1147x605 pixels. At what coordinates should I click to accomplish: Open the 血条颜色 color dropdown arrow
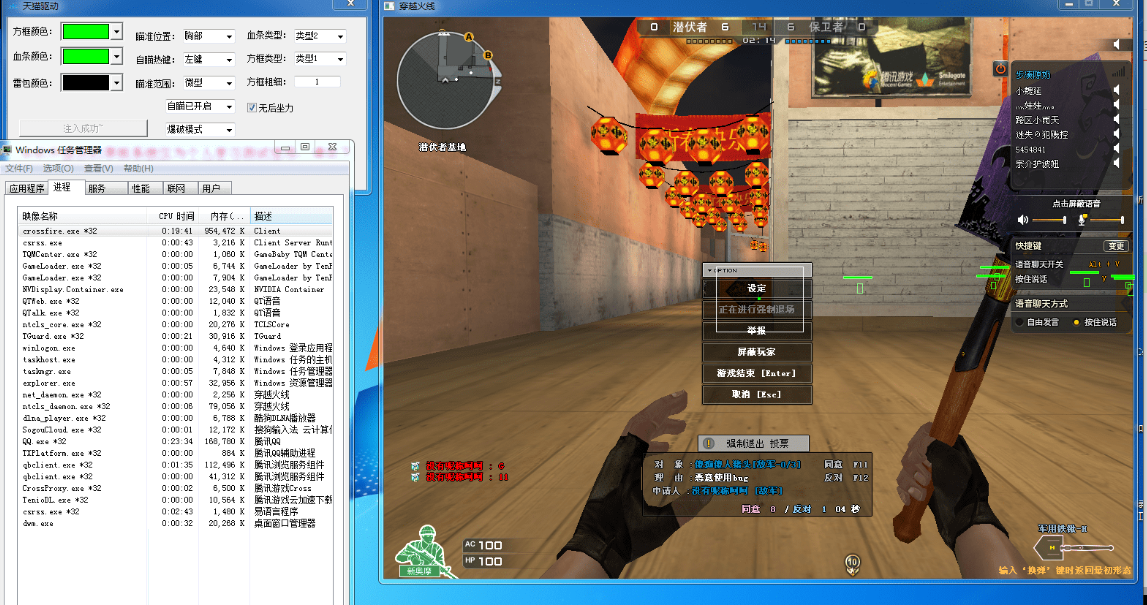coord(116,56)
